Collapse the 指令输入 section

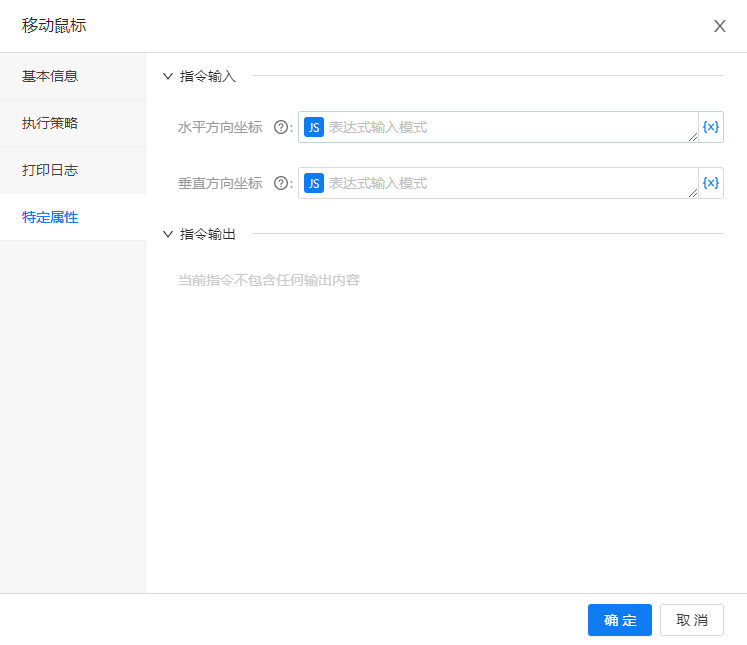point(168,76)
